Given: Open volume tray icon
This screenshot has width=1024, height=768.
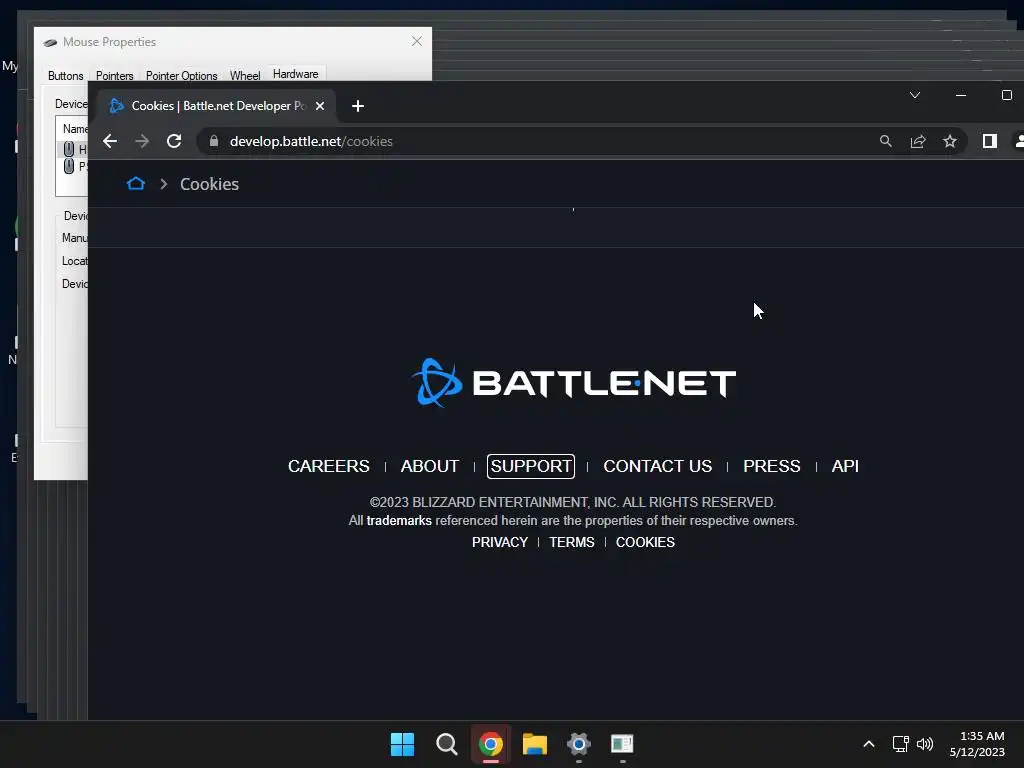Looking at the screenshot, I should 925,744.
